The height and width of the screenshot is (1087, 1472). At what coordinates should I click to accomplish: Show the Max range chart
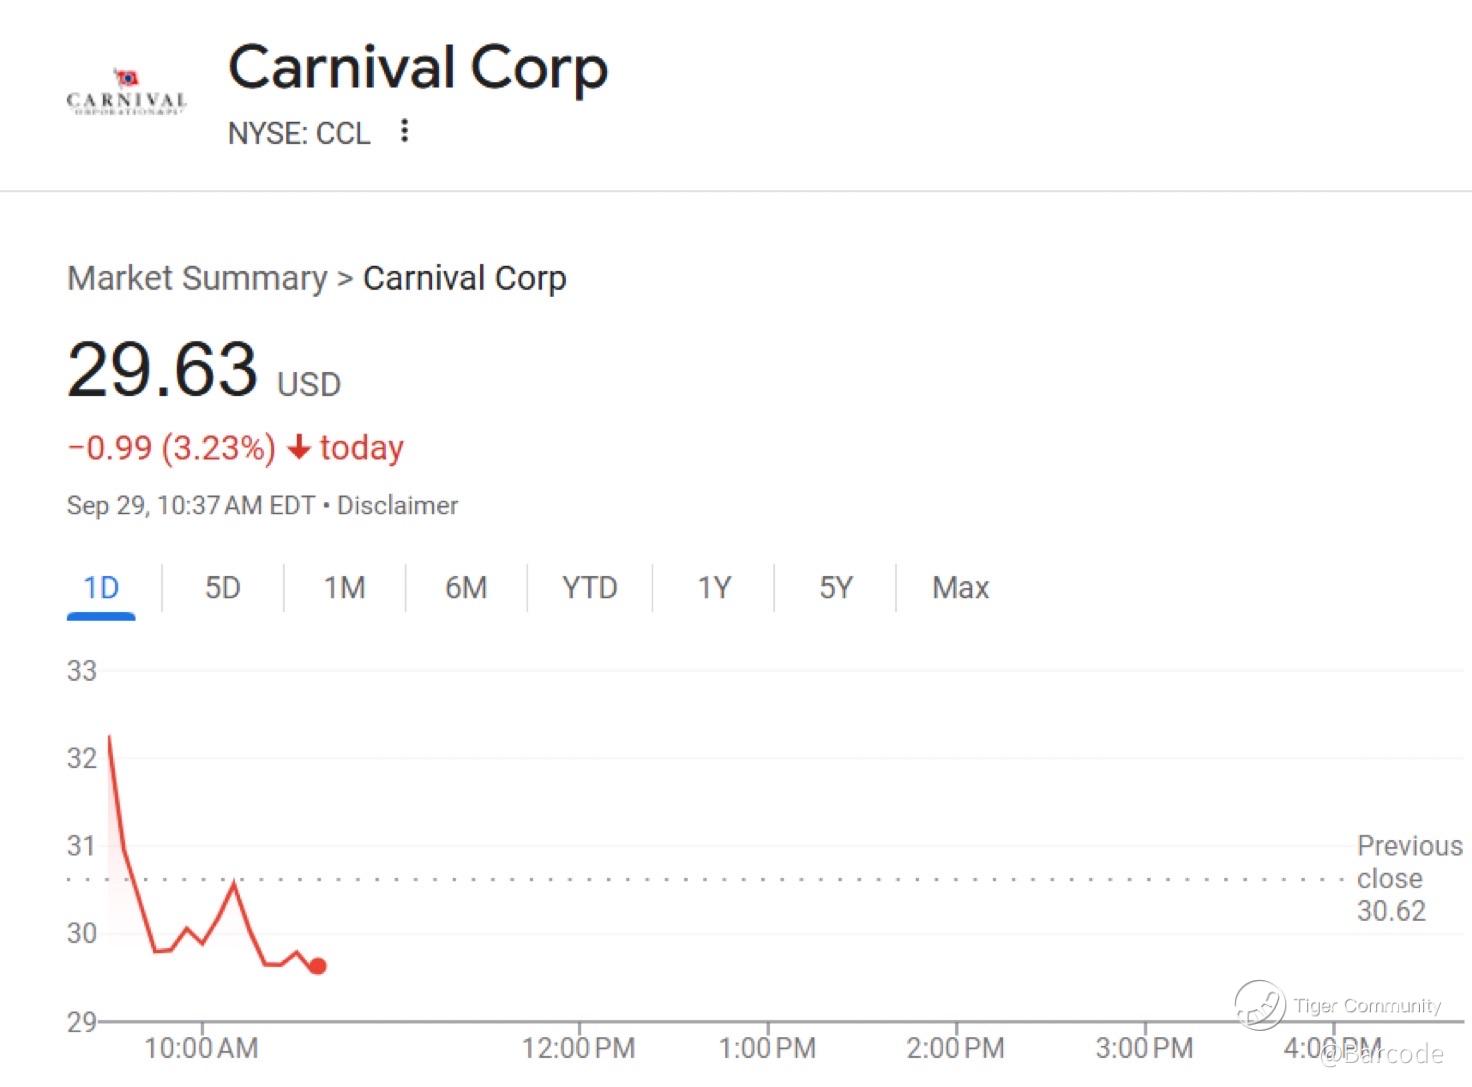[x=960, y=588]
